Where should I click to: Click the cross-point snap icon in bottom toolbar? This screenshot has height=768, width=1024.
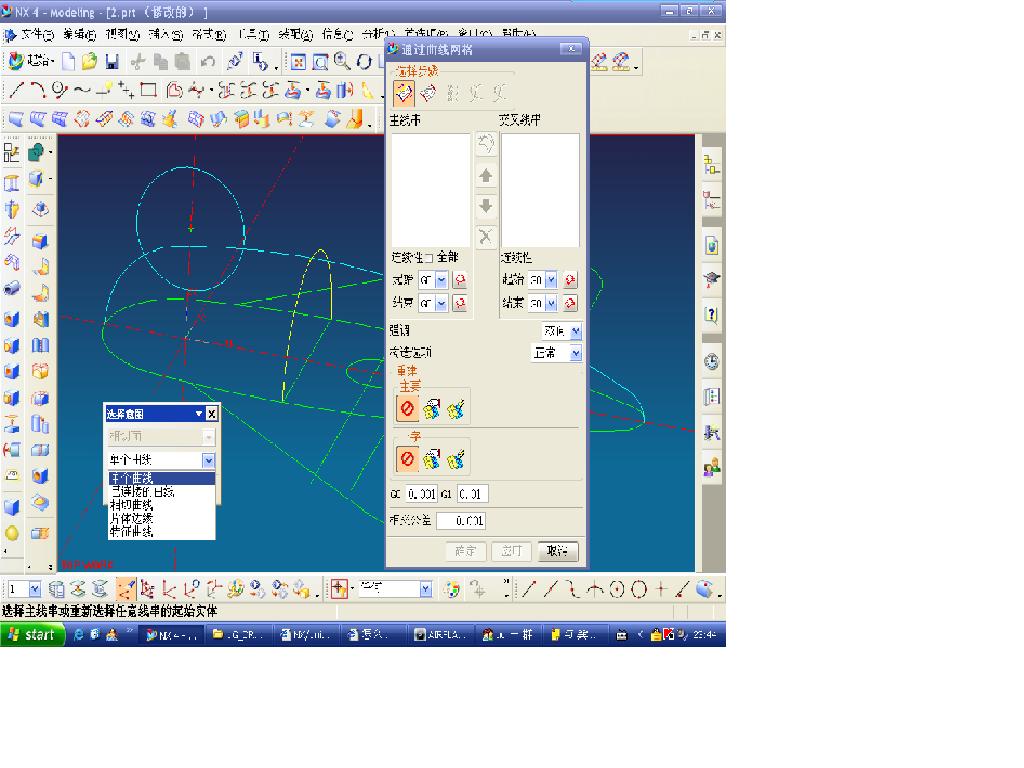pos(661,590)
